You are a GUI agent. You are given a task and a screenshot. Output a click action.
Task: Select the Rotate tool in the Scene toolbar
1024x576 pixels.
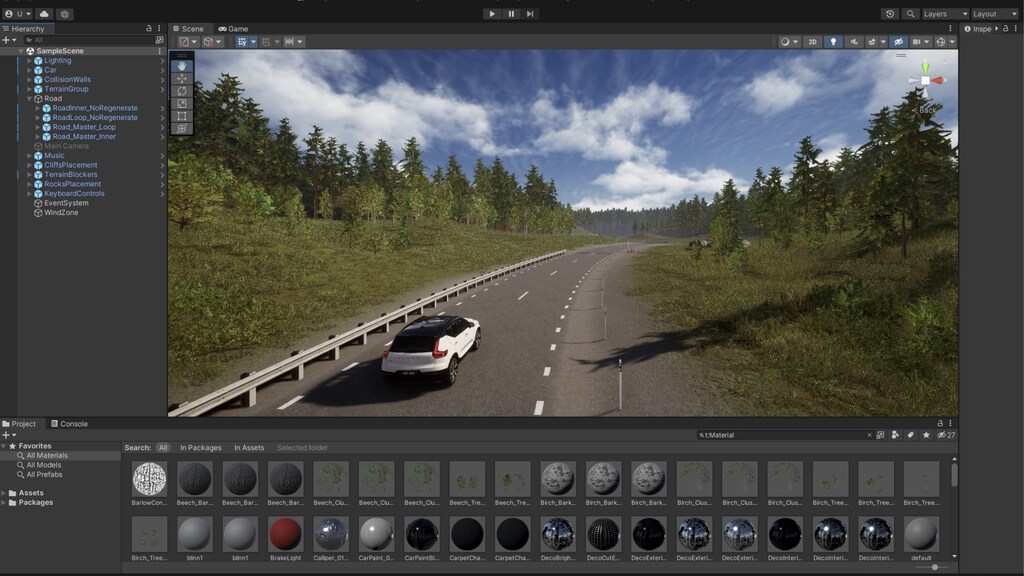tap(182, 91)
